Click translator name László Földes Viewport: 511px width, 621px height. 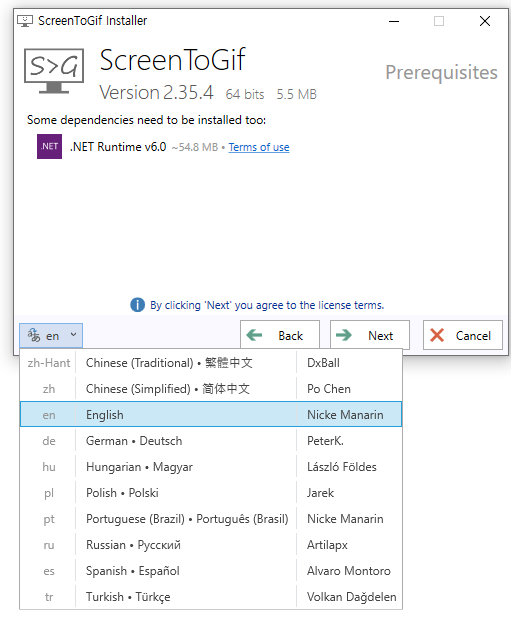(x=341, y=467)
